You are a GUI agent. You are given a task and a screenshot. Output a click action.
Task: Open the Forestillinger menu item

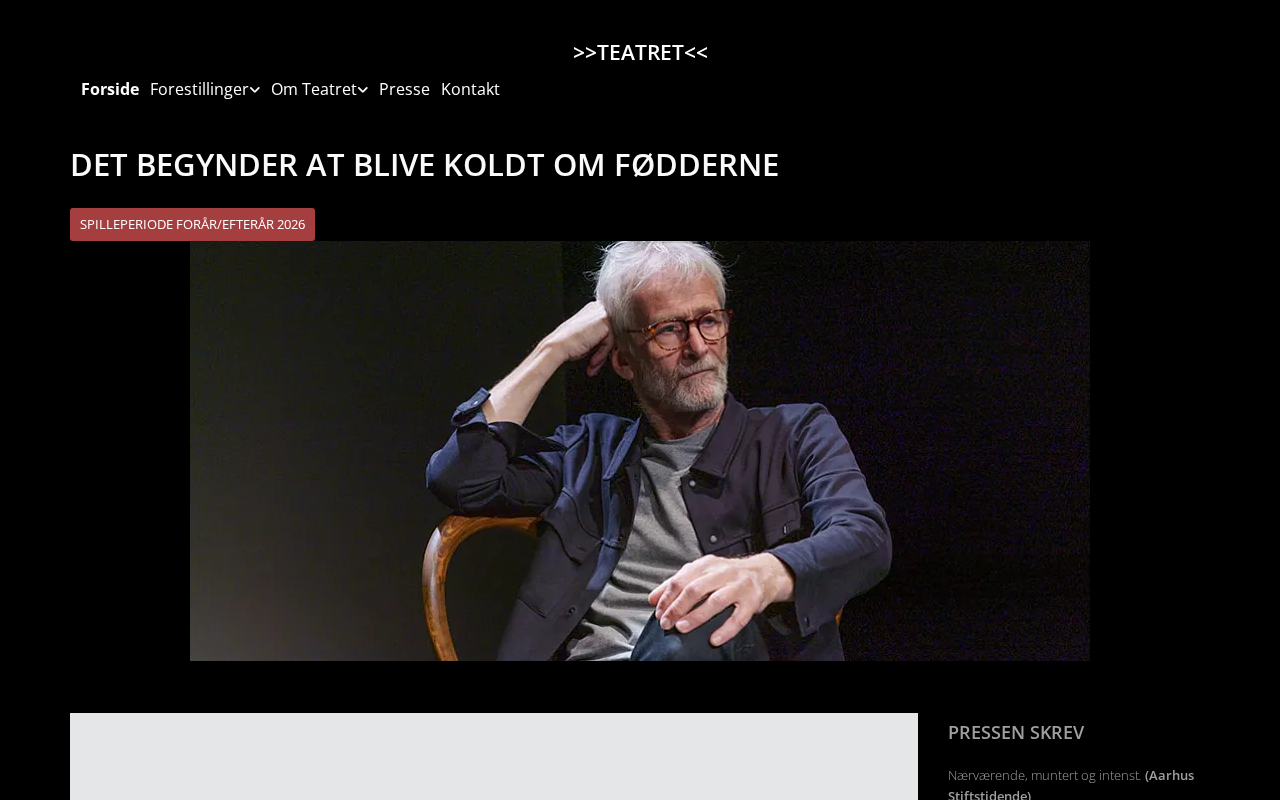pyautogui.click(x=199, y=89)
